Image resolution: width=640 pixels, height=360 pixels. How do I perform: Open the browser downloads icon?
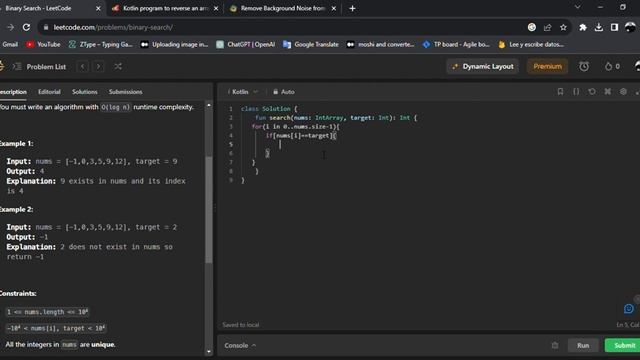point(599,27)
